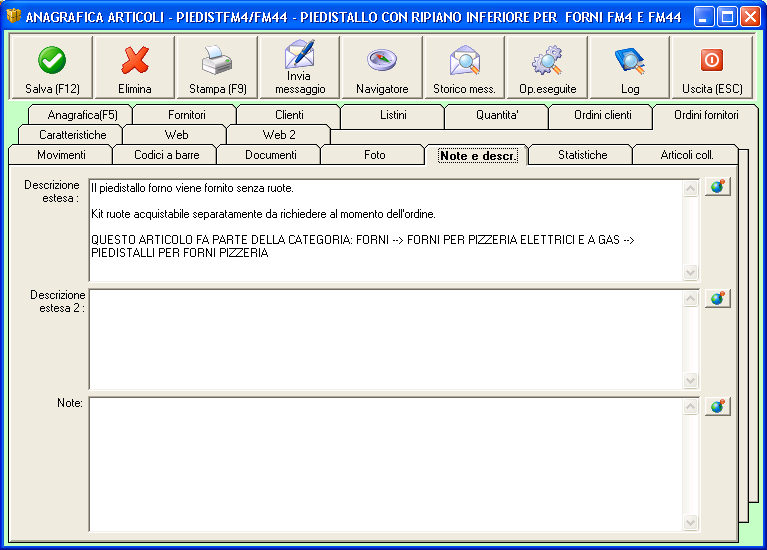Click inside the Descrizione estesa 2 text area

tap(386, 340)
